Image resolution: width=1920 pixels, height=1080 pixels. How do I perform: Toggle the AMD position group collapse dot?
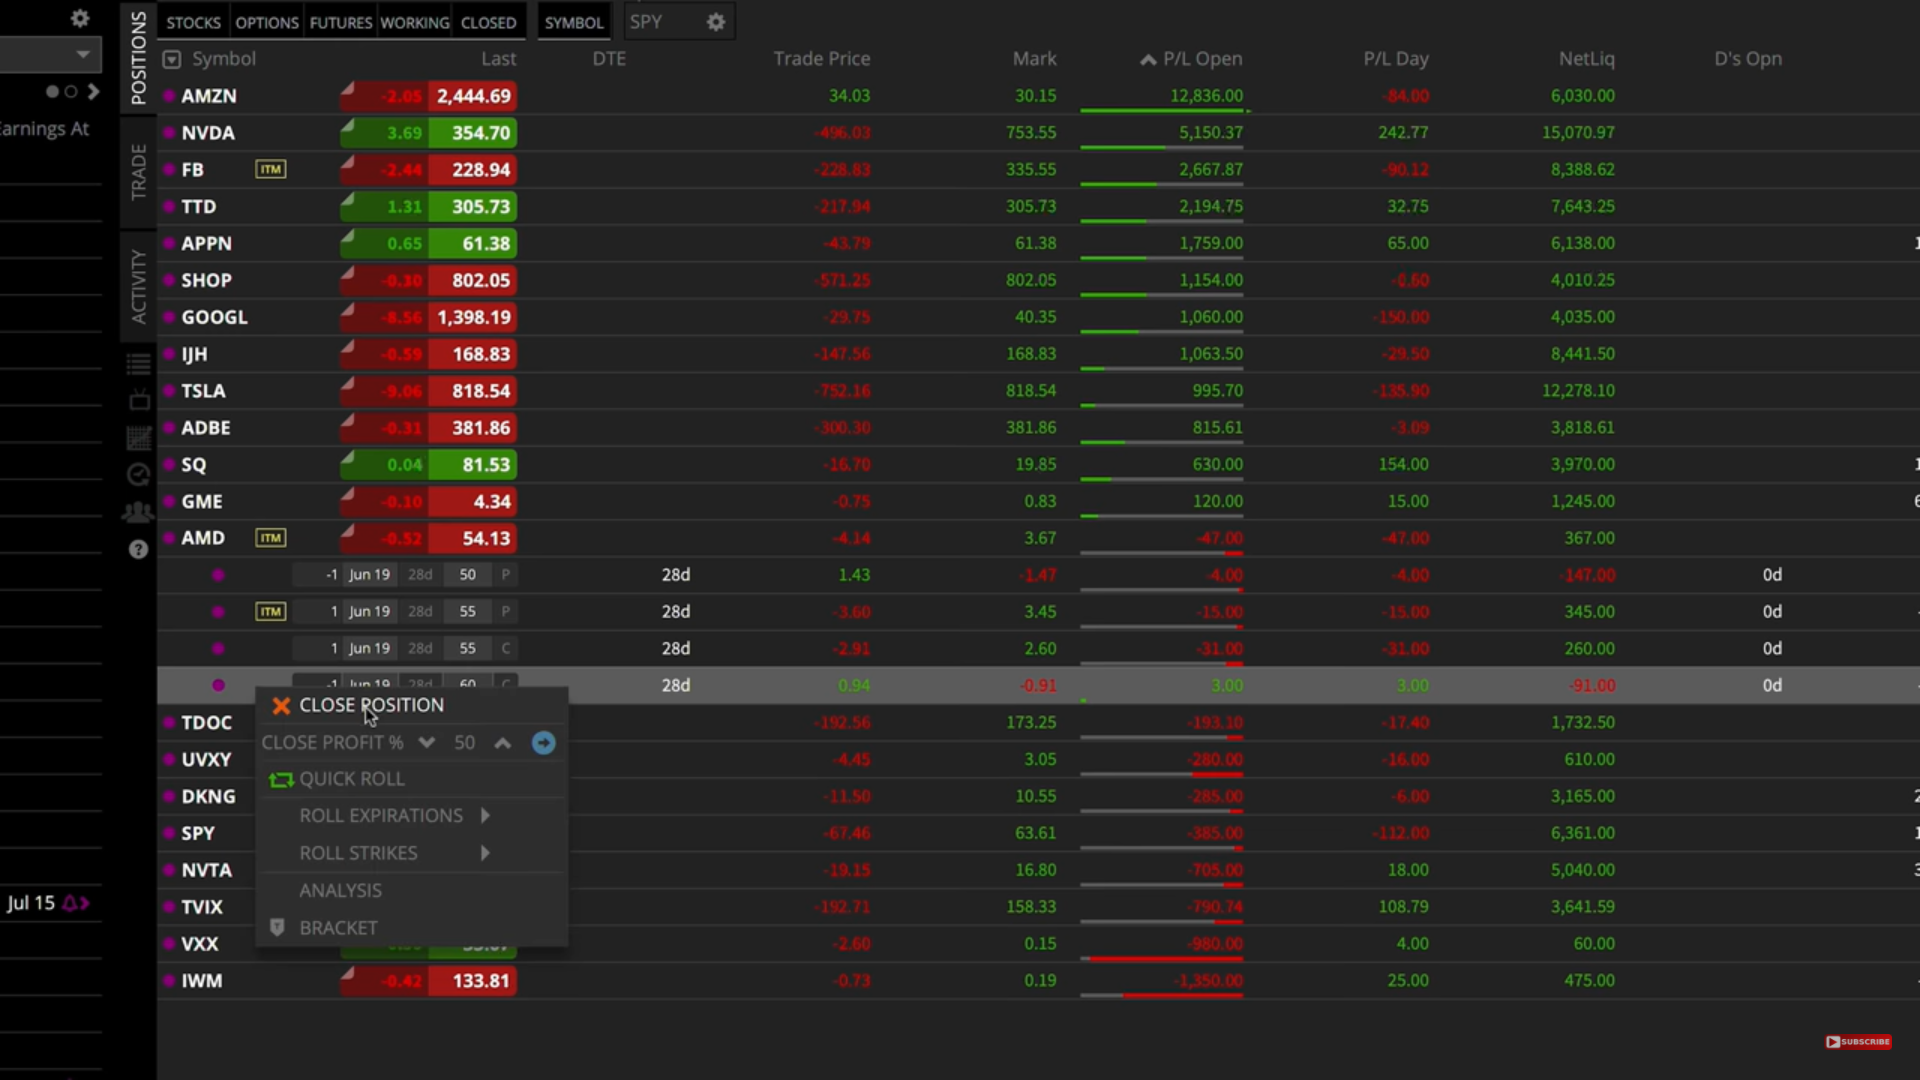point(169,538)
